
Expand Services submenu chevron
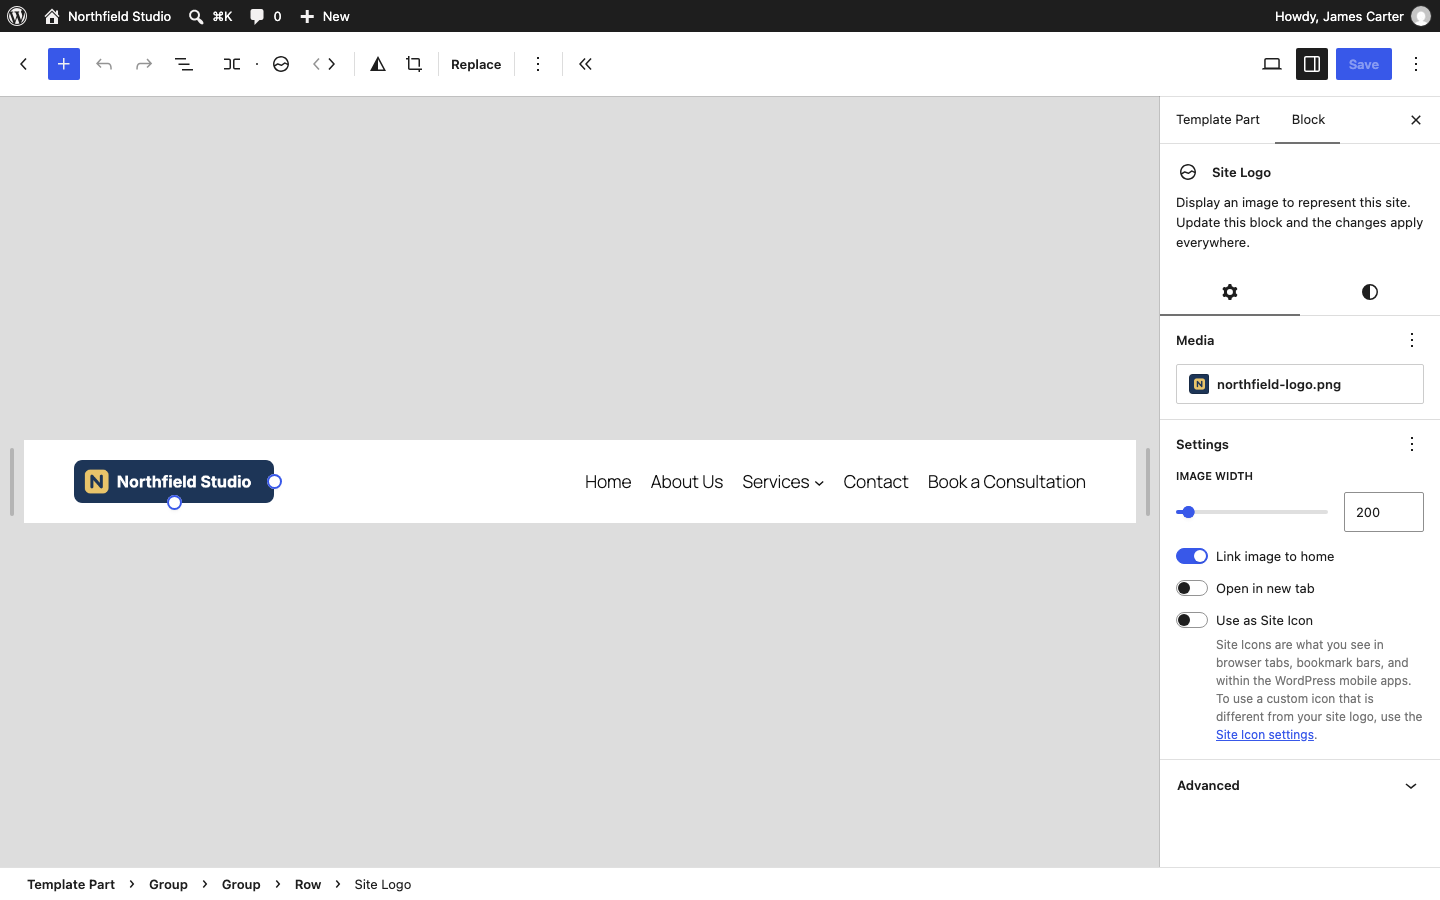coord(819,484)
